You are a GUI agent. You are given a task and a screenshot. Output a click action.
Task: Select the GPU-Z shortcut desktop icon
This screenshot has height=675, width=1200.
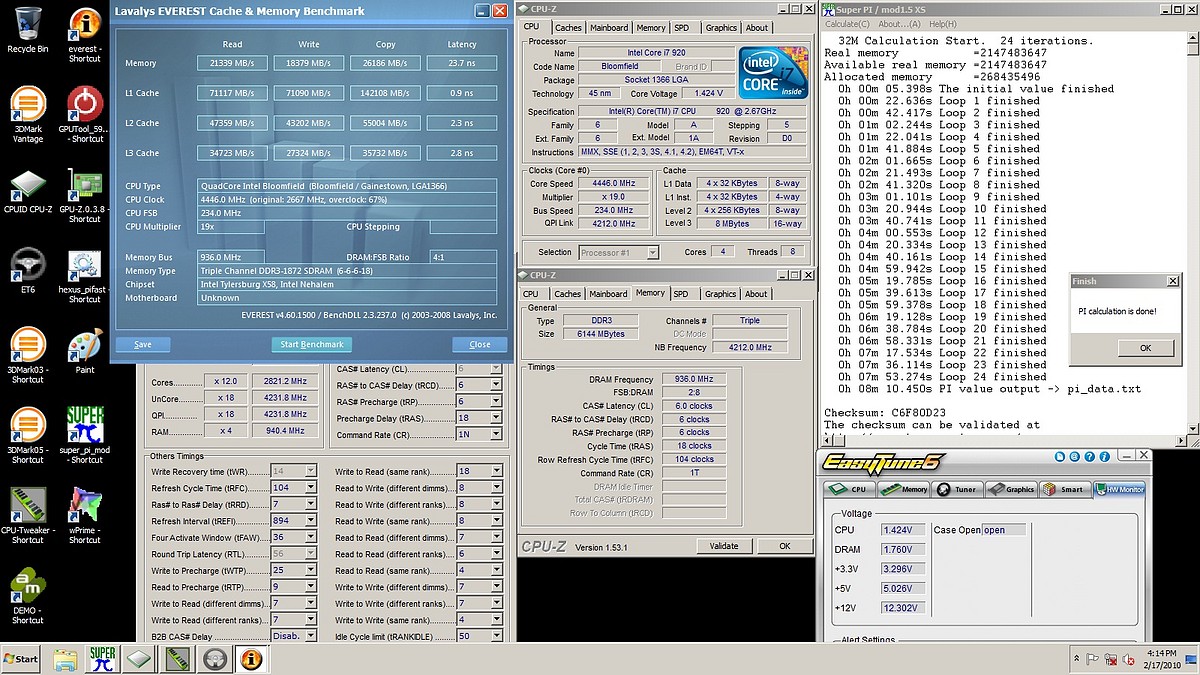click(x=85, y=196)
